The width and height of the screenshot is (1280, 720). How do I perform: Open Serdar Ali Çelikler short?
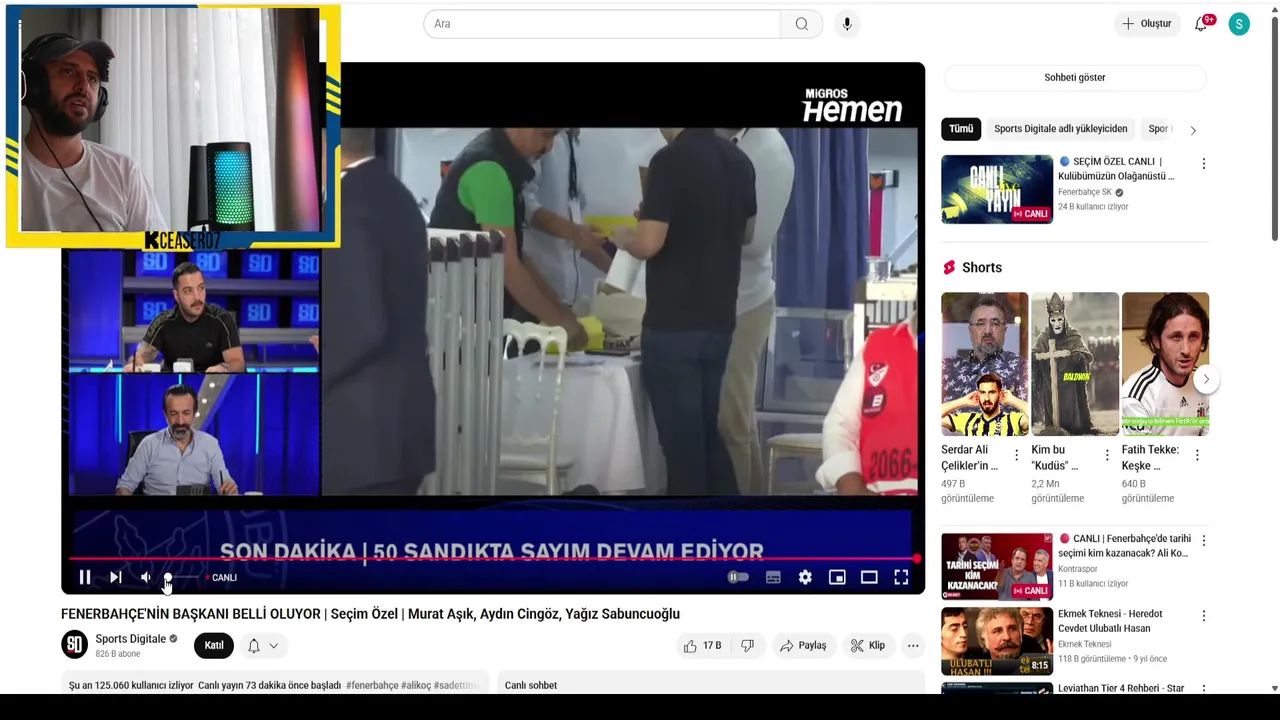(984, 364)
